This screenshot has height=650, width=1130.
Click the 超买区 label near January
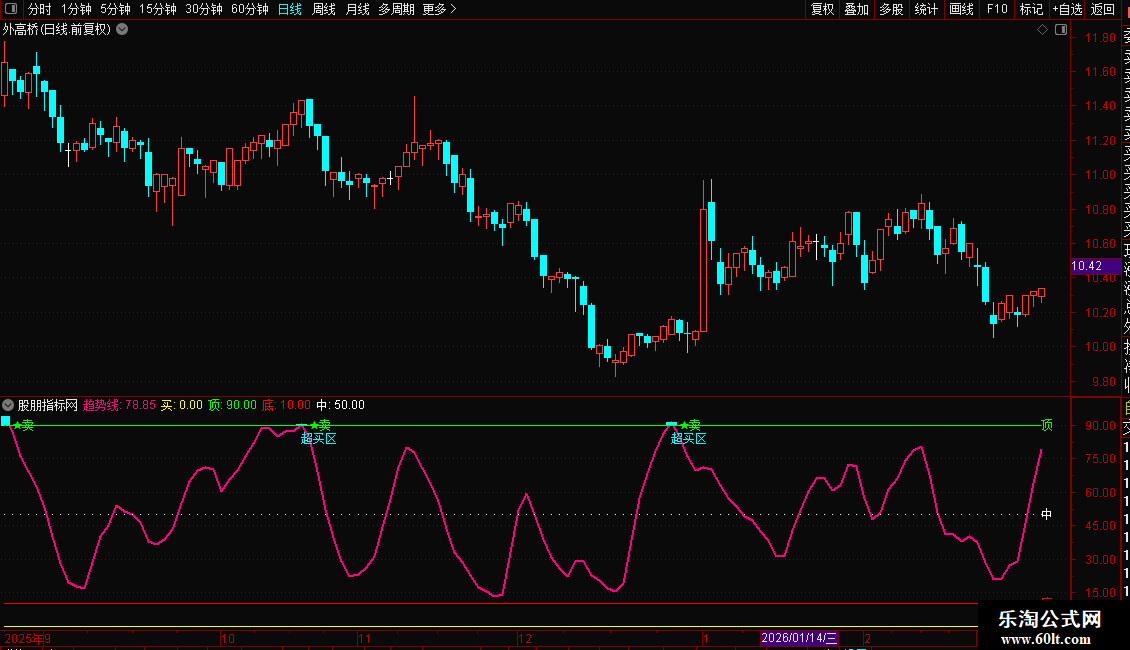click(688, 438)
